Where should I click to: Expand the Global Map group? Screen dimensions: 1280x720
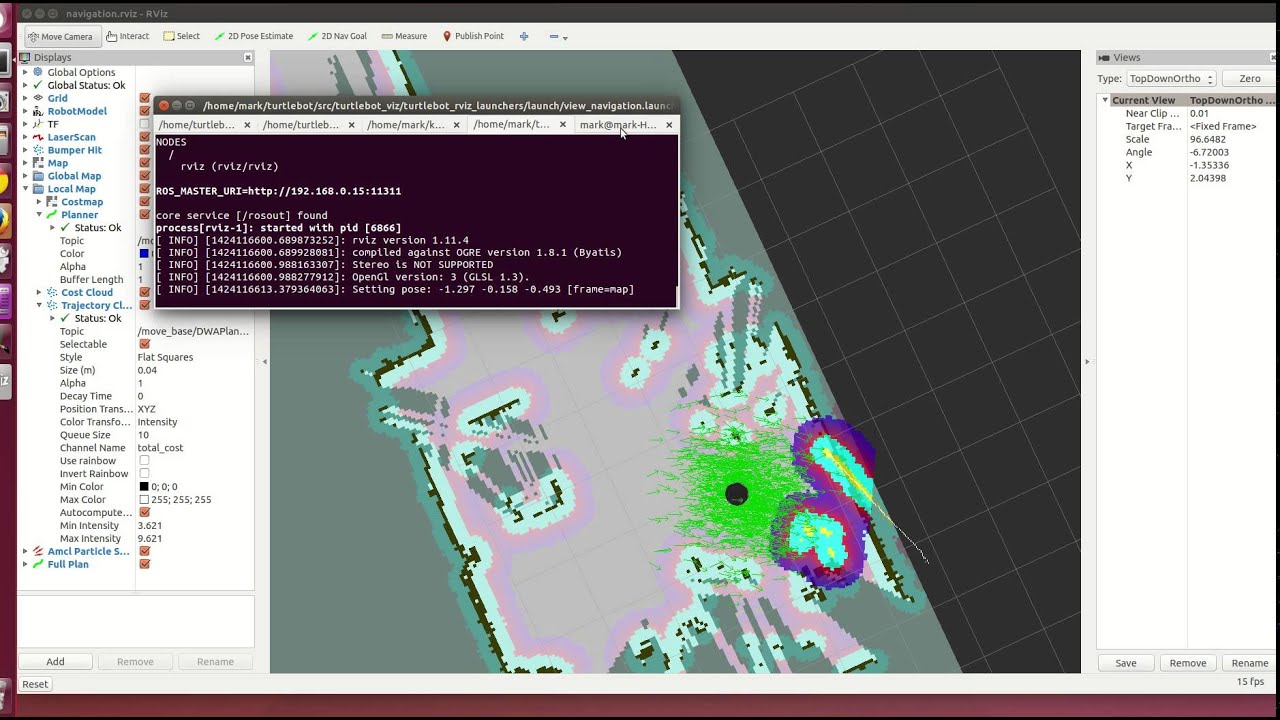click(26, 176)
